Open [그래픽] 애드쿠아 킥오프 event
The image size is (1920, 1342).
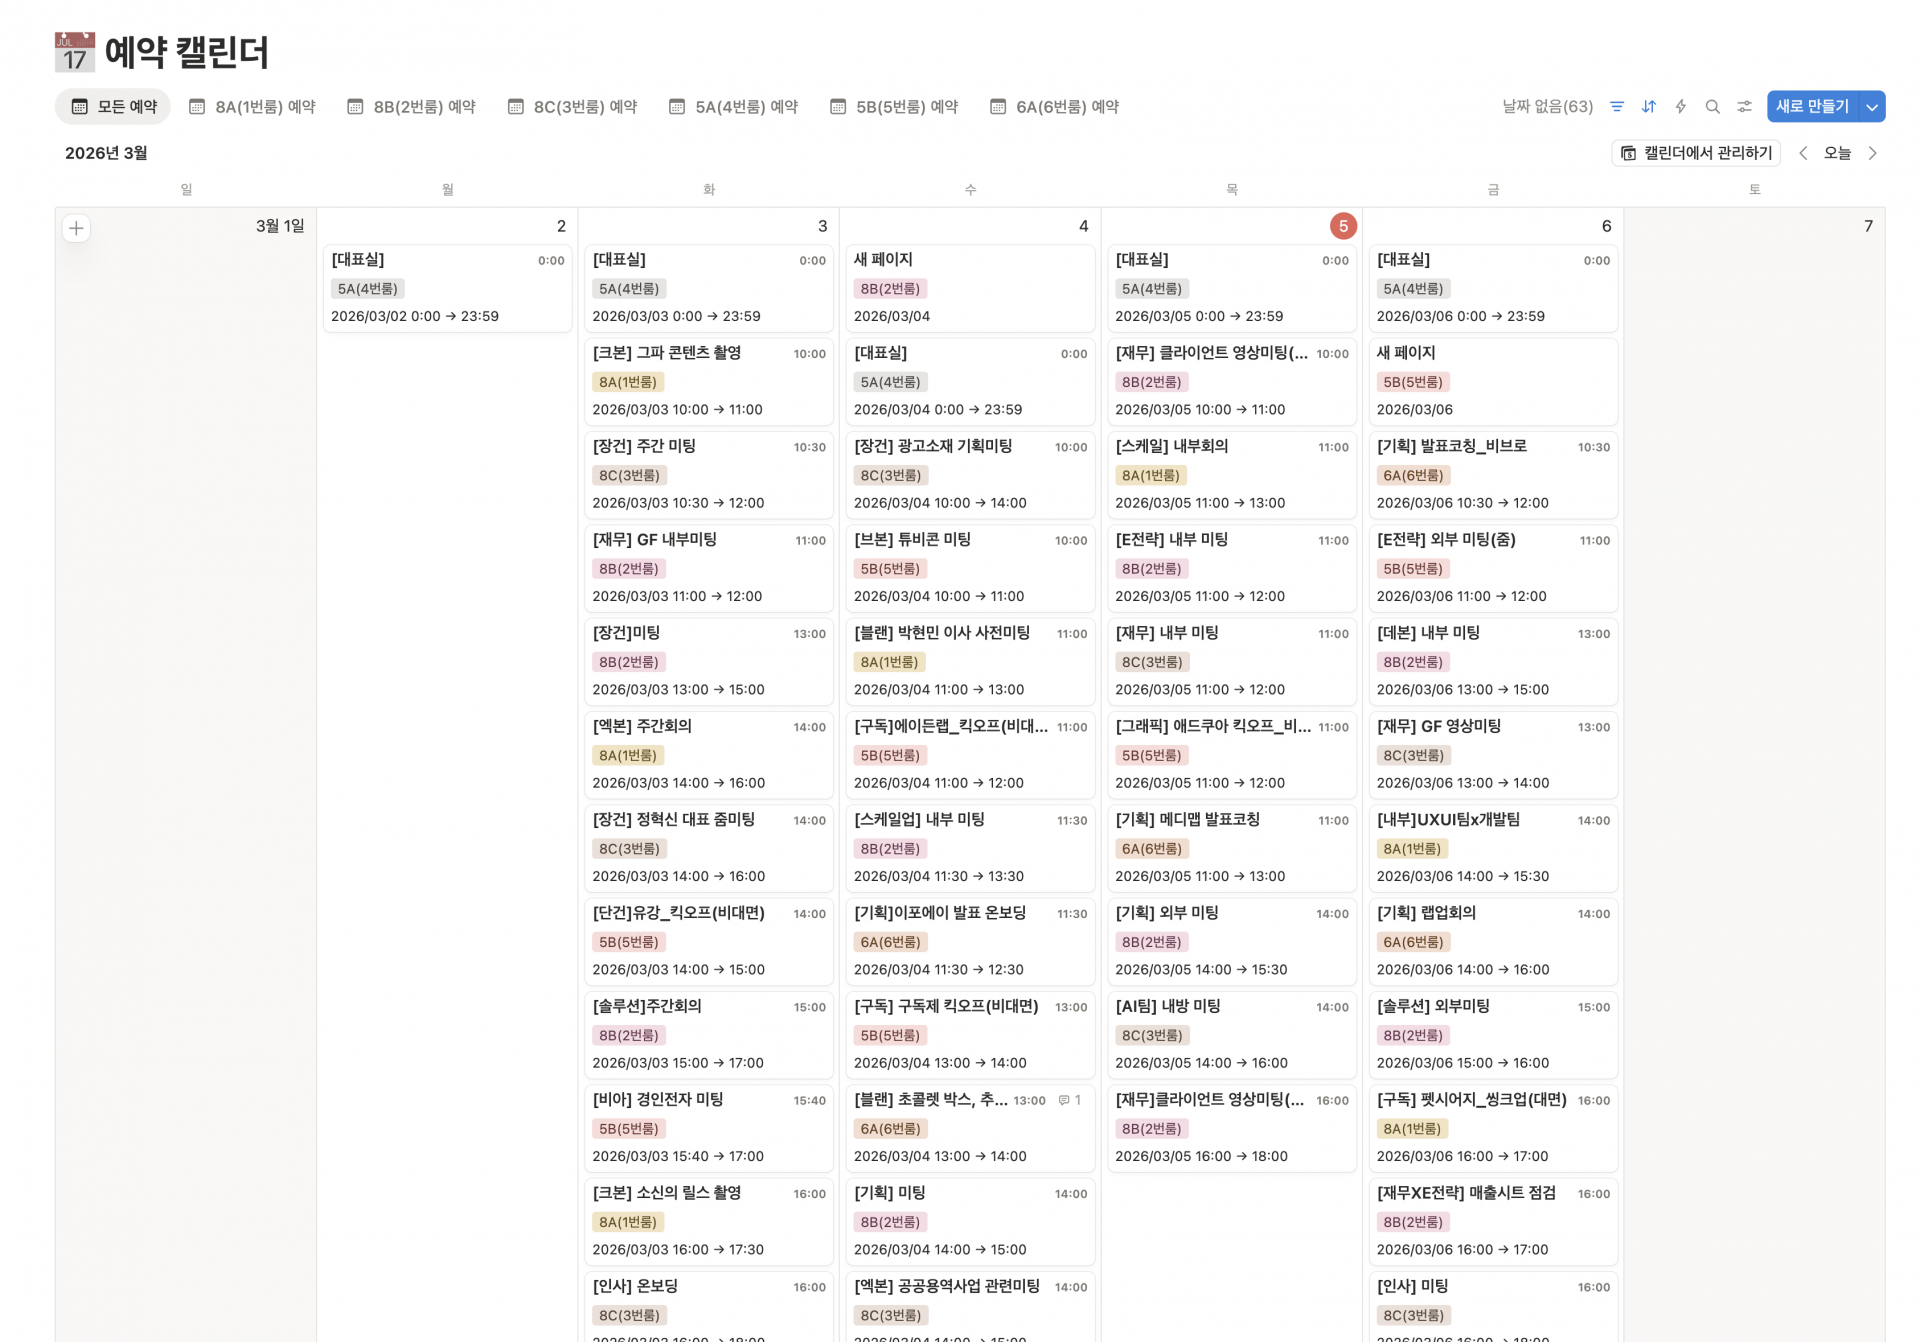click(1232, 754)
